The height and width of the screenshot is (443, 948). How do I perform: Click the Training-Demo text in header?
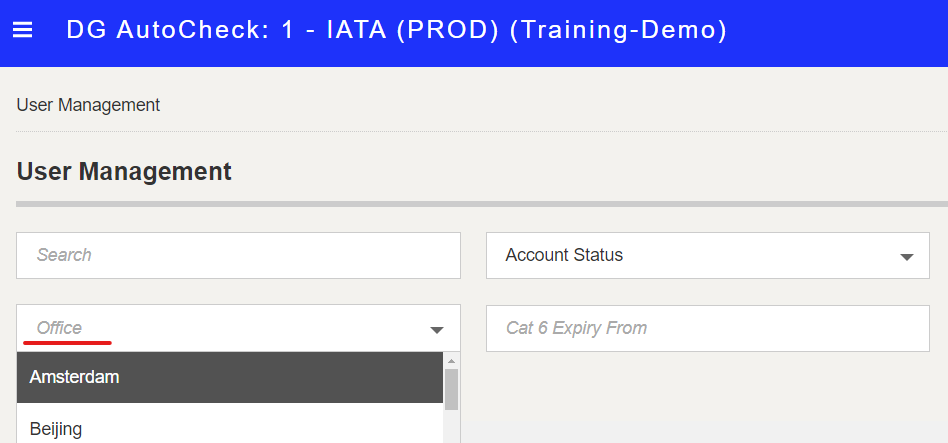618,30
